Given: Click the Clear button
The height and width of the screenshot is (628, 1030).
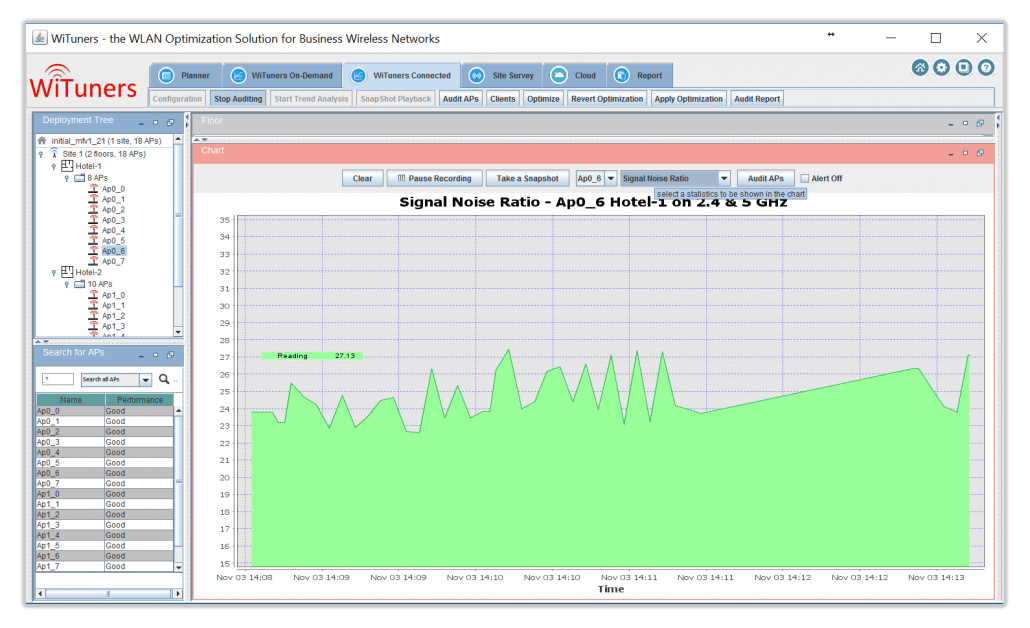Looking at the screenshot, I should pos(363,178).
